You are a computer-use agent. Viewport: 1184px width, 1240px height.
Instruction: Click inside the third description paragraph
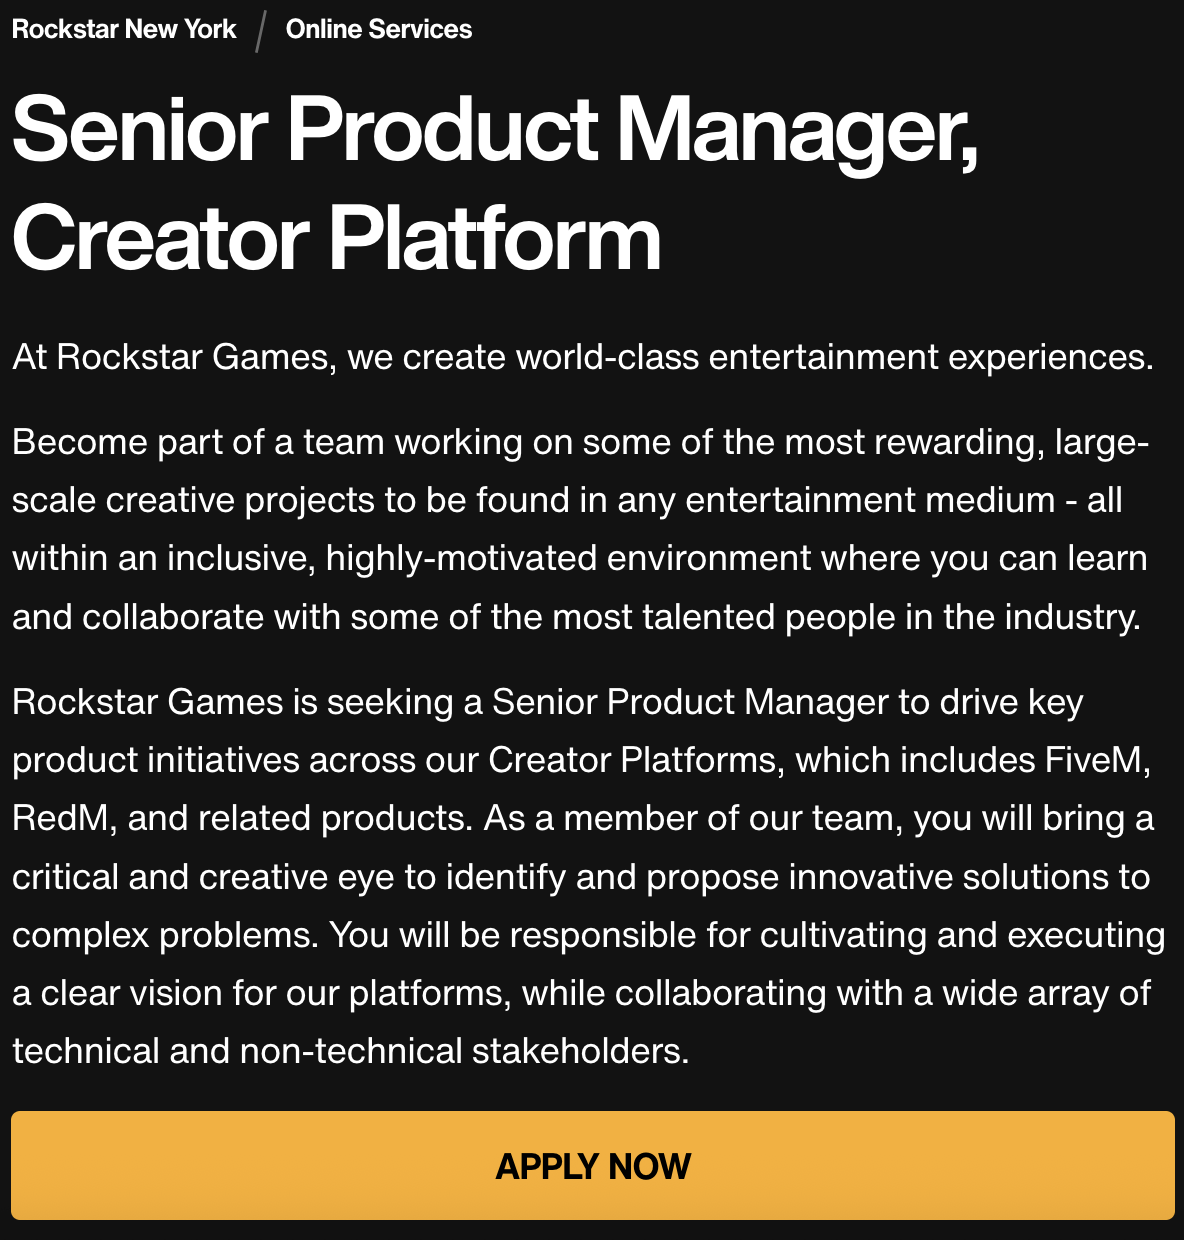click(580, 876)
